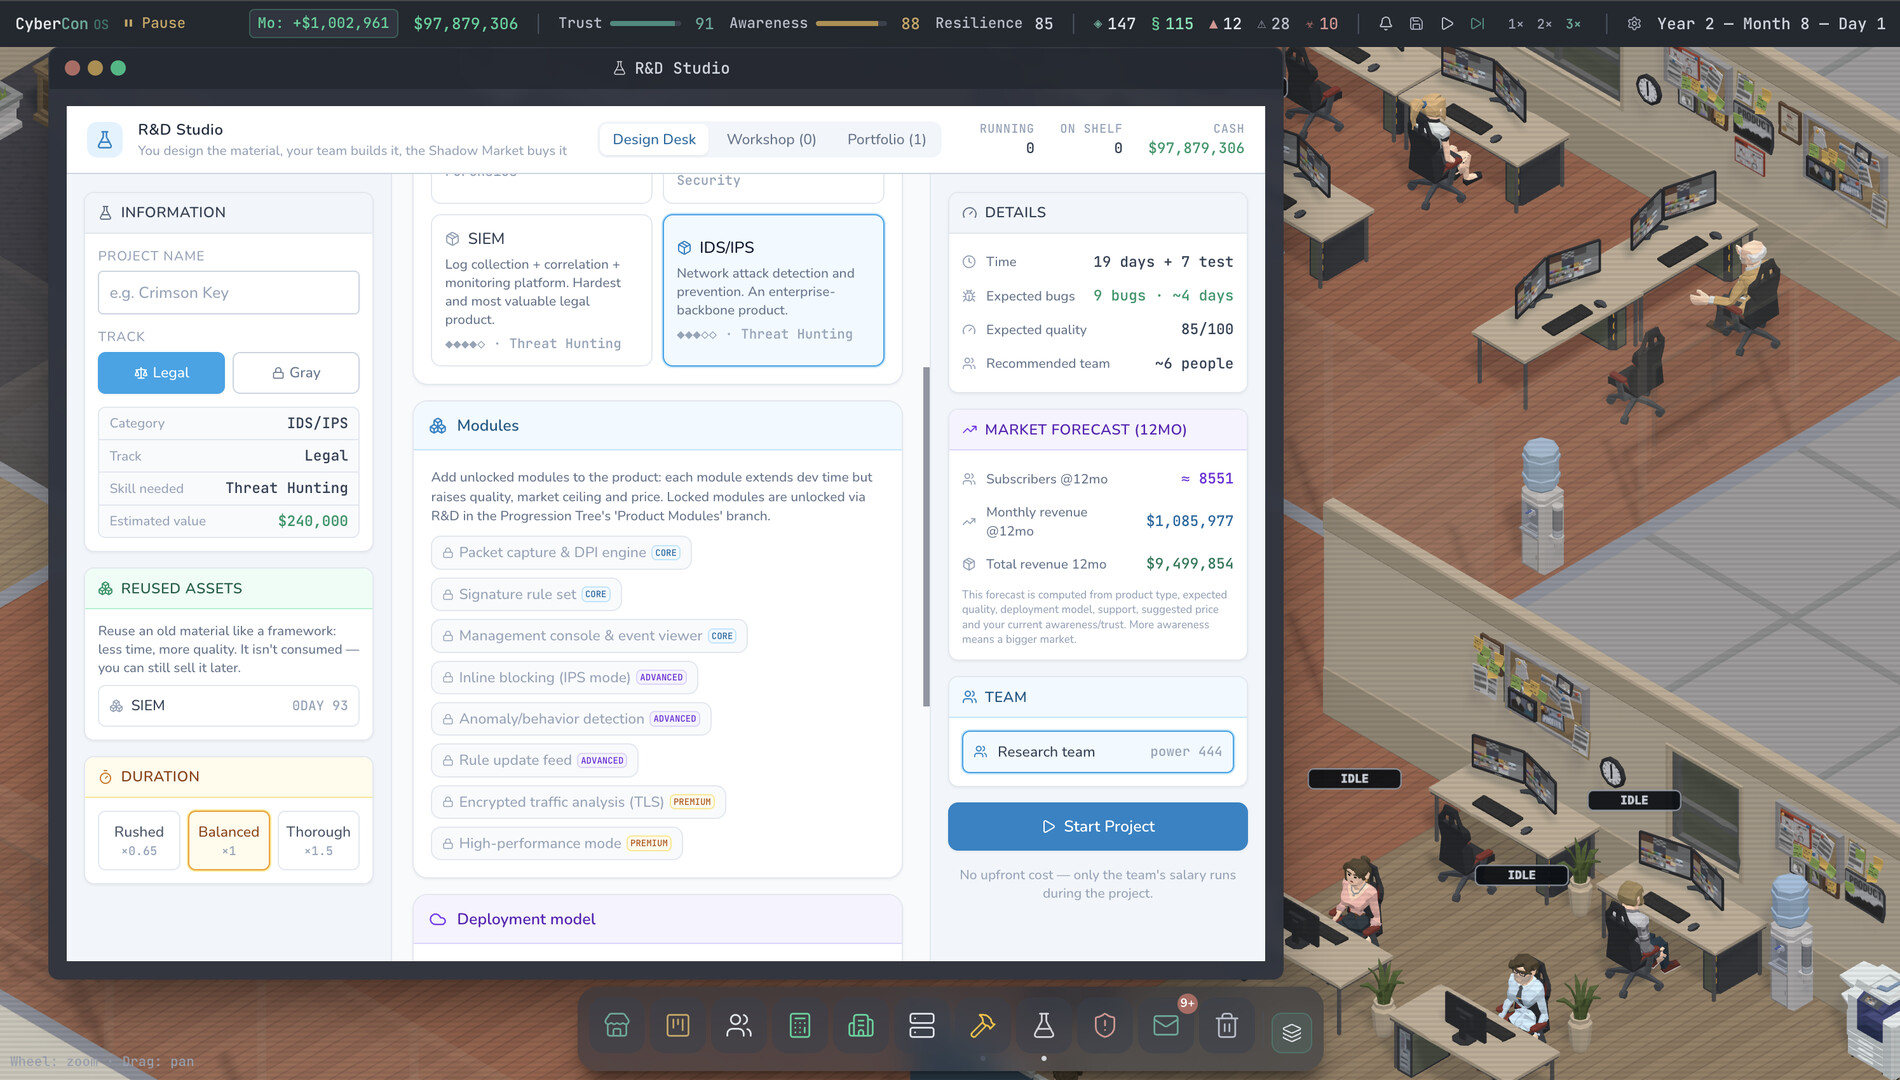The image size is (1900, 1080).
Task: Click the Market Forecast (12MO) header
Action: pos(1097,430)
